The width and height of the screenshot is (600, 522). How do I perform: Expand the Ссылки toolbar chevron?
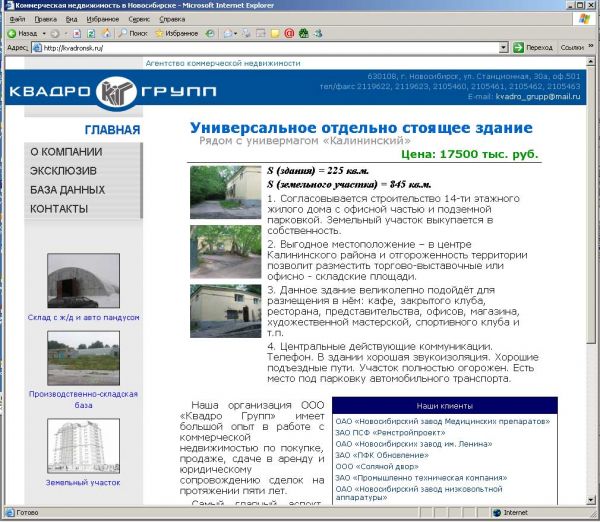pyautogui.click(x=591, y=46)
